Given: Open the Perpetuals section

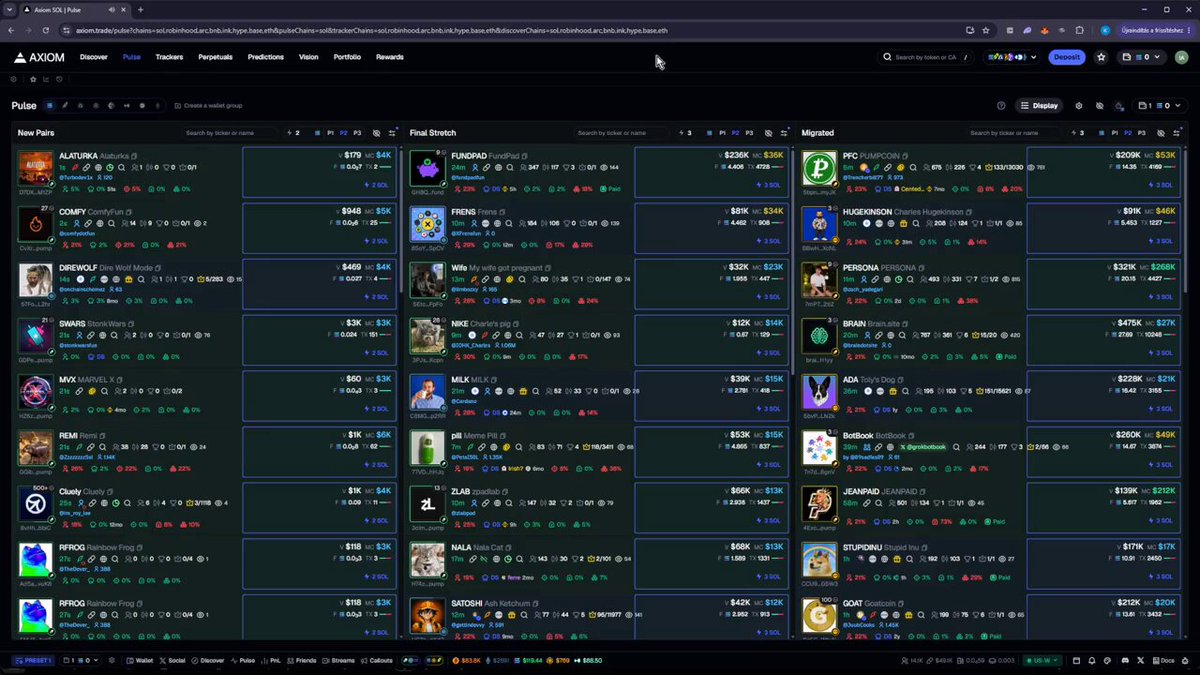Looking at the screenshot, I should pyautogui.click(x=215, y=57).
